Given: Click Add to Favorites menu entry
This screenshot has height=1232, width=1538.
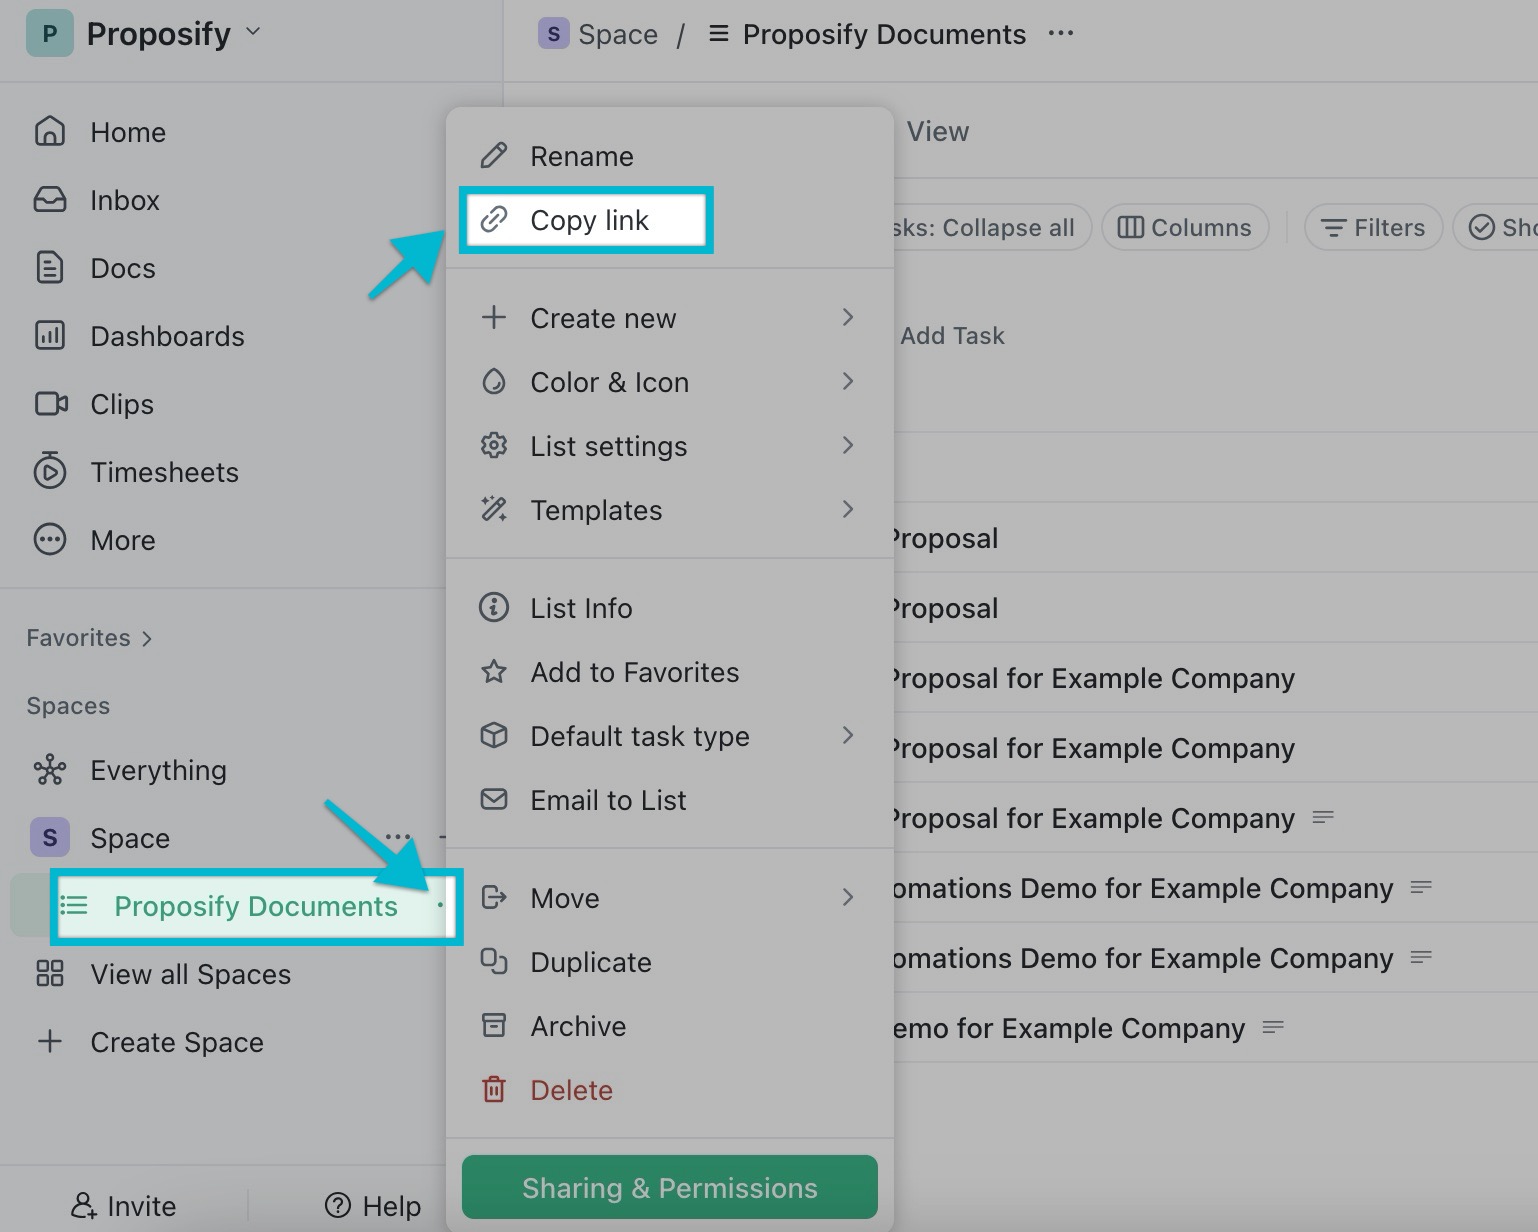Looking at the screenshot, I should click(x=669, y=672).
